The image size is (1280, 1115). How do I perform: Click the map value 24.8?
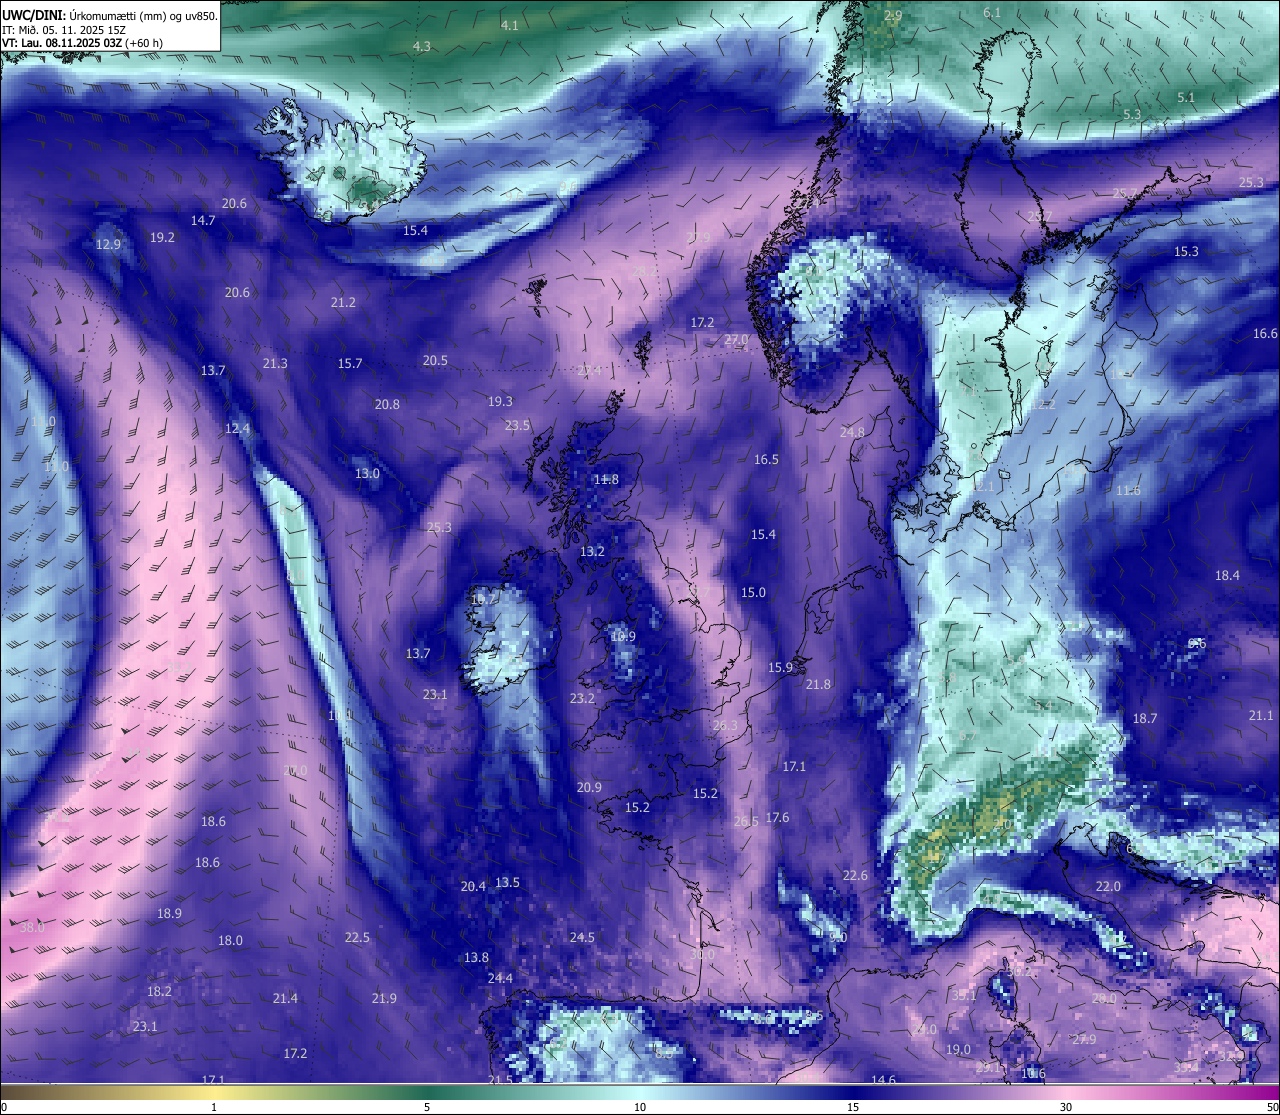pyautogui.click(x=852, y=433)
